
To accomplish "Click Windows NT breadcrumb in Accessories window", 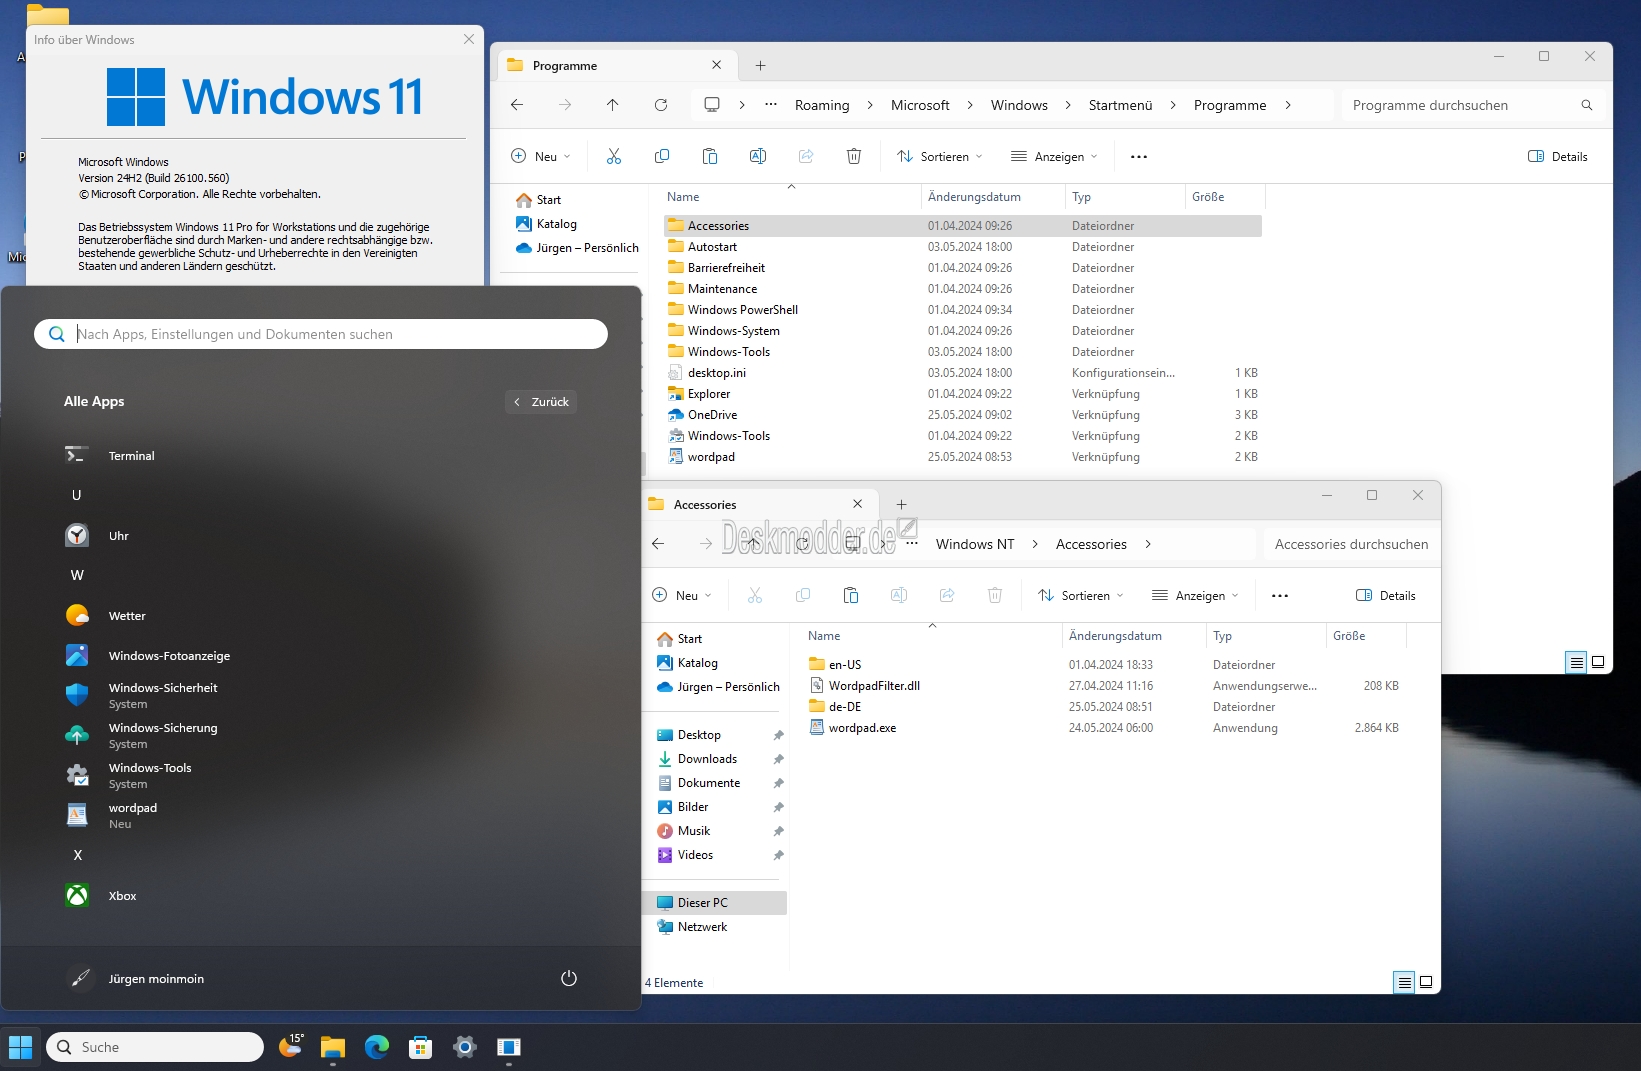I will tap(975, 544).
